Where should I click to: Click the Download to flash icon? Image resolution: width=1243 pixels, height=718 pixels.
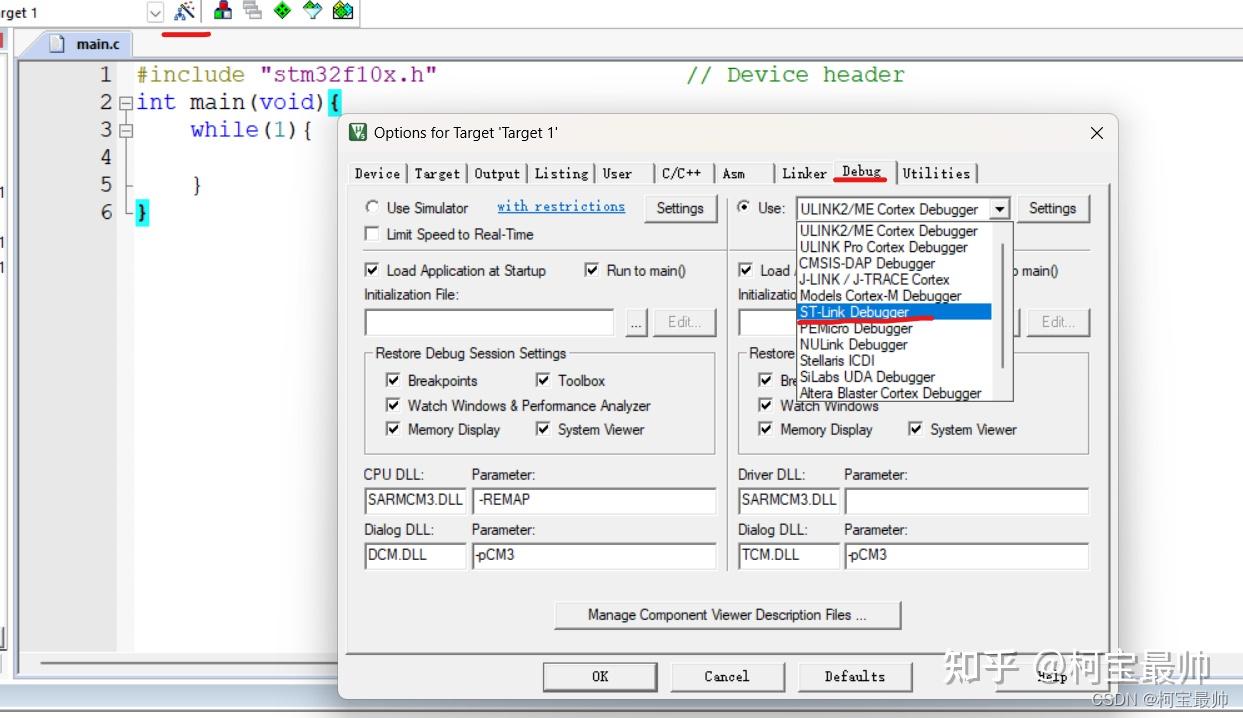tap(222, 13)
